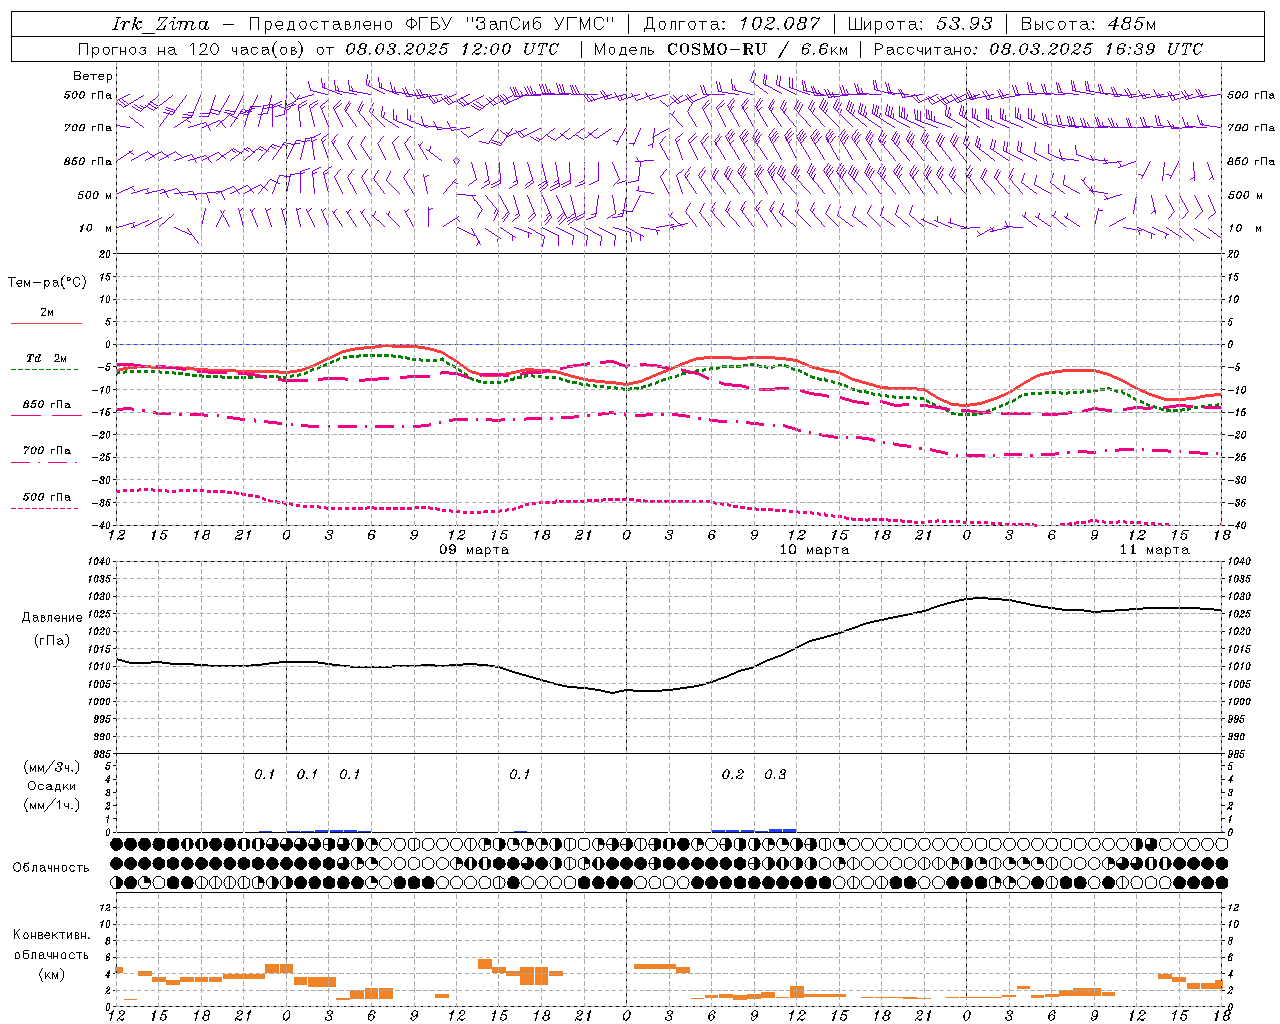Select the Прогноз на 120 часа(ов) text
Viewport: 1280px width, 1024px height.
click(192, 49)
